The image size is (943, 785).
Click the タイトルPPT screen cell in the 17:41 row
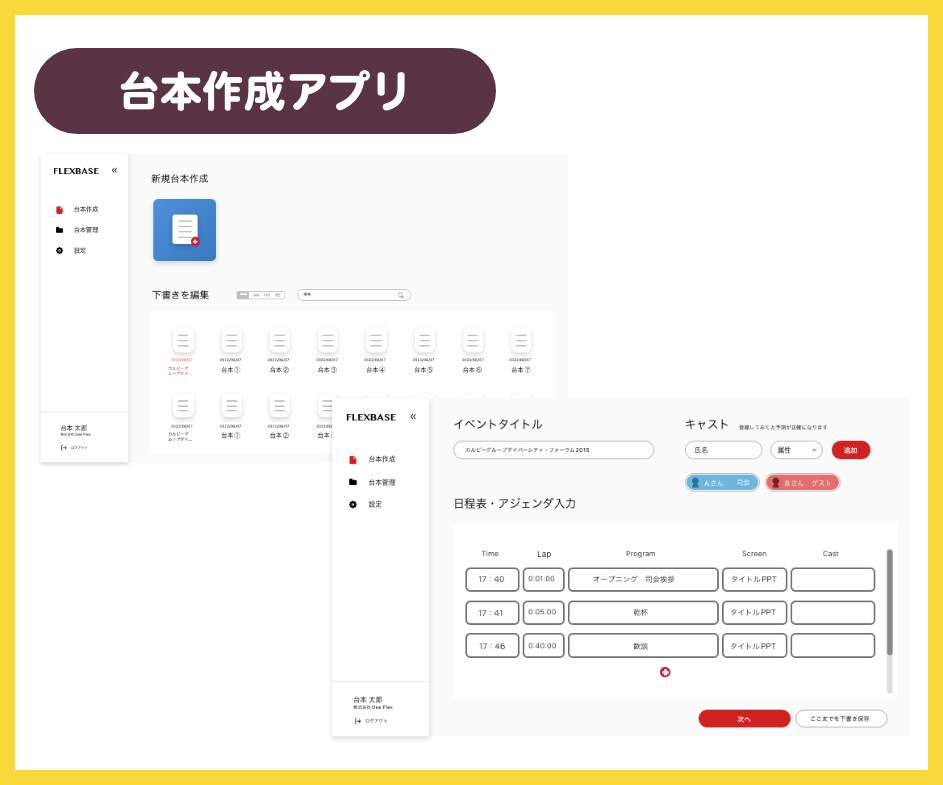tap(754, 612)
